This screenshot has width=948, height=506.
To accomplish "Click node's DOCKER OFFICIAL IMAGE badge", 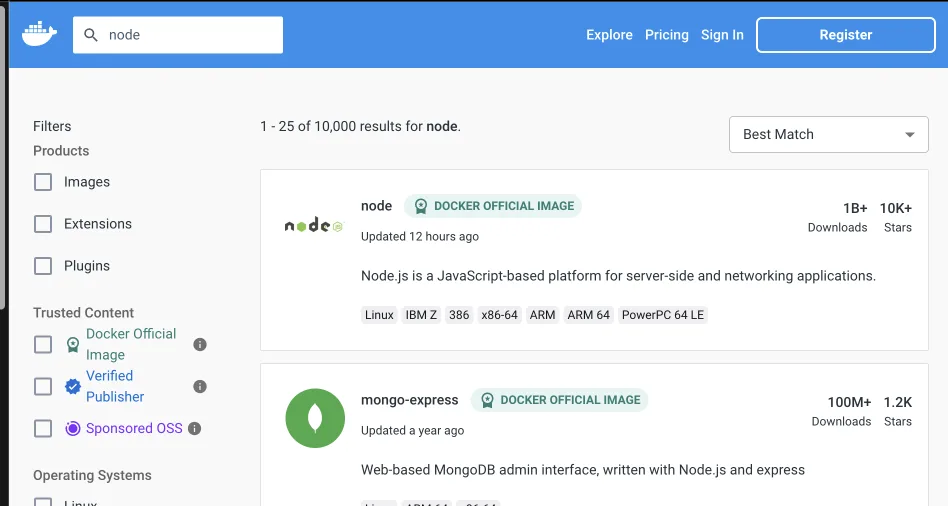I will click(x=493, y=206).
